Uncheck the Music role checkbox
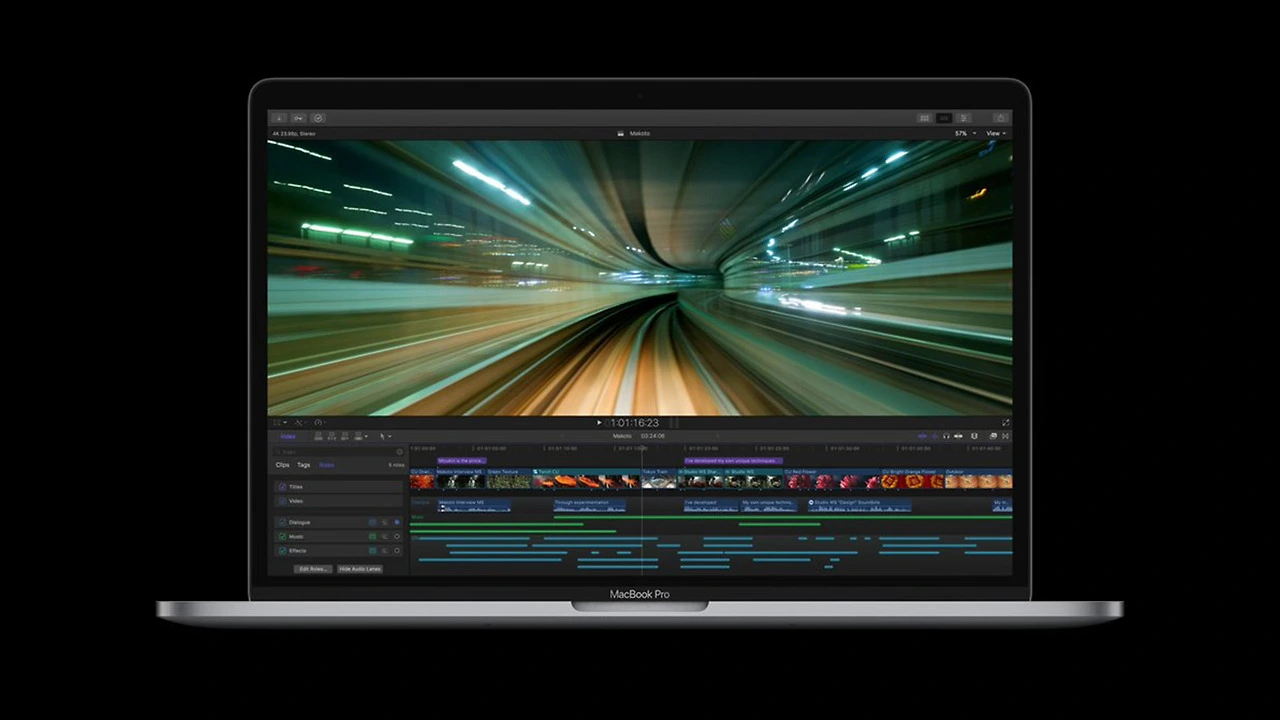The height and width of the screenshot is (720, 1280). pos(282,536)
